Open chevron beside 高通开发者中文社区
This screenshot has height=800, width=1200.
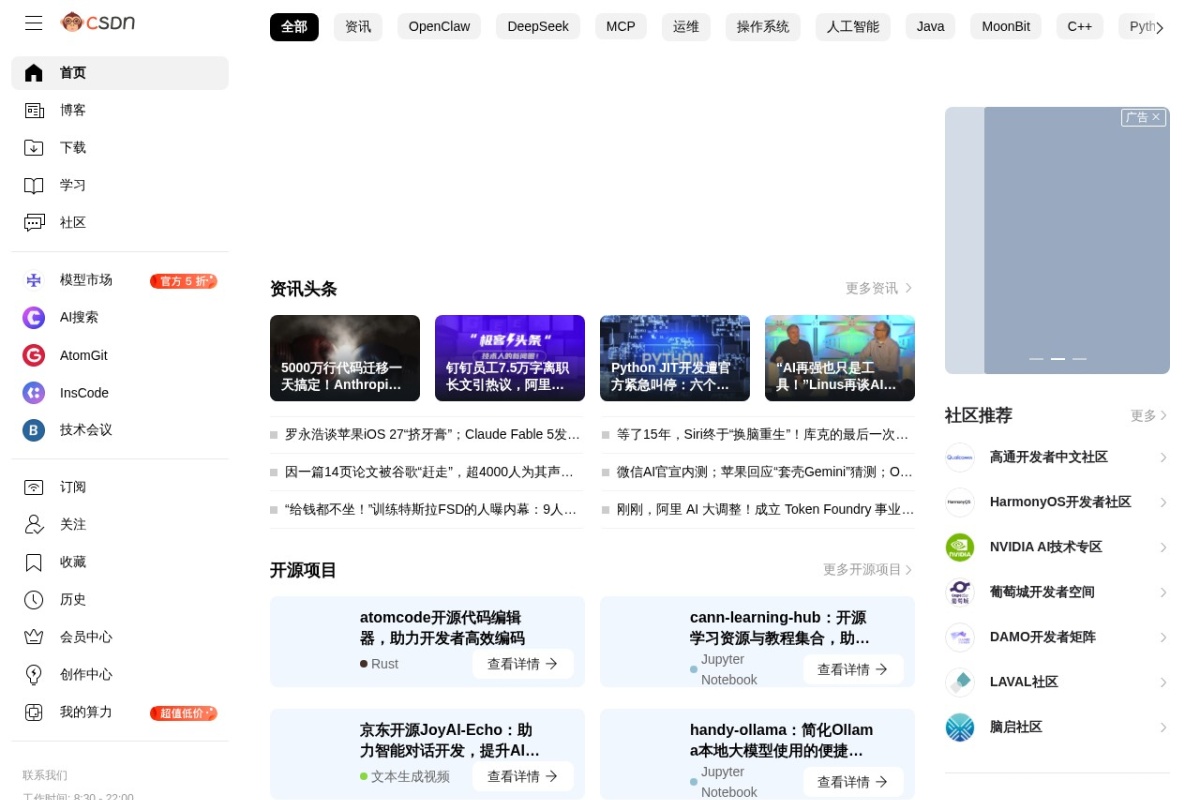click(1163, 457)
